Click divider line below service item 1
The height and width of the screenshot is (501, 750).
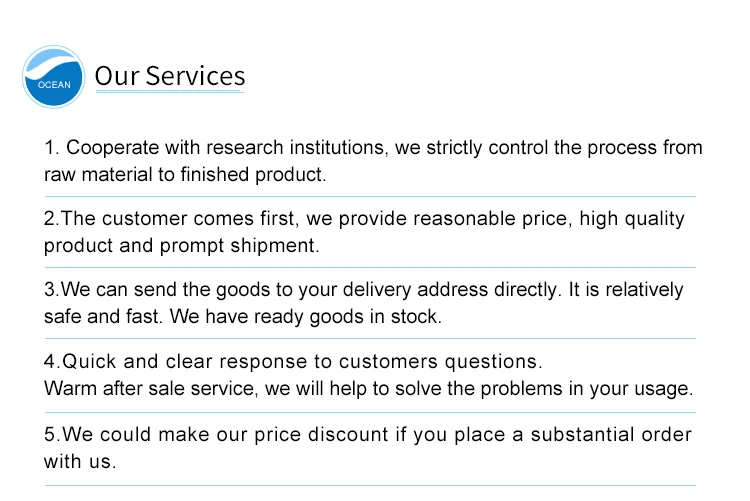369,196
